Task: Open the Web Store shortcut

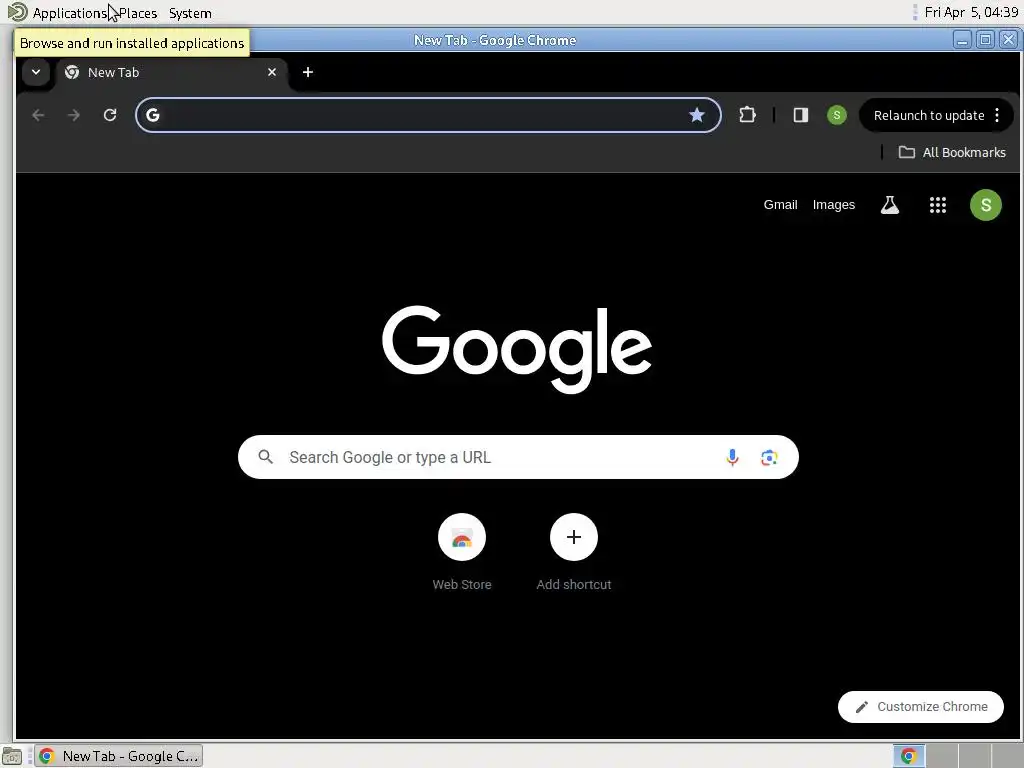Action: click(x=462, y=552)
